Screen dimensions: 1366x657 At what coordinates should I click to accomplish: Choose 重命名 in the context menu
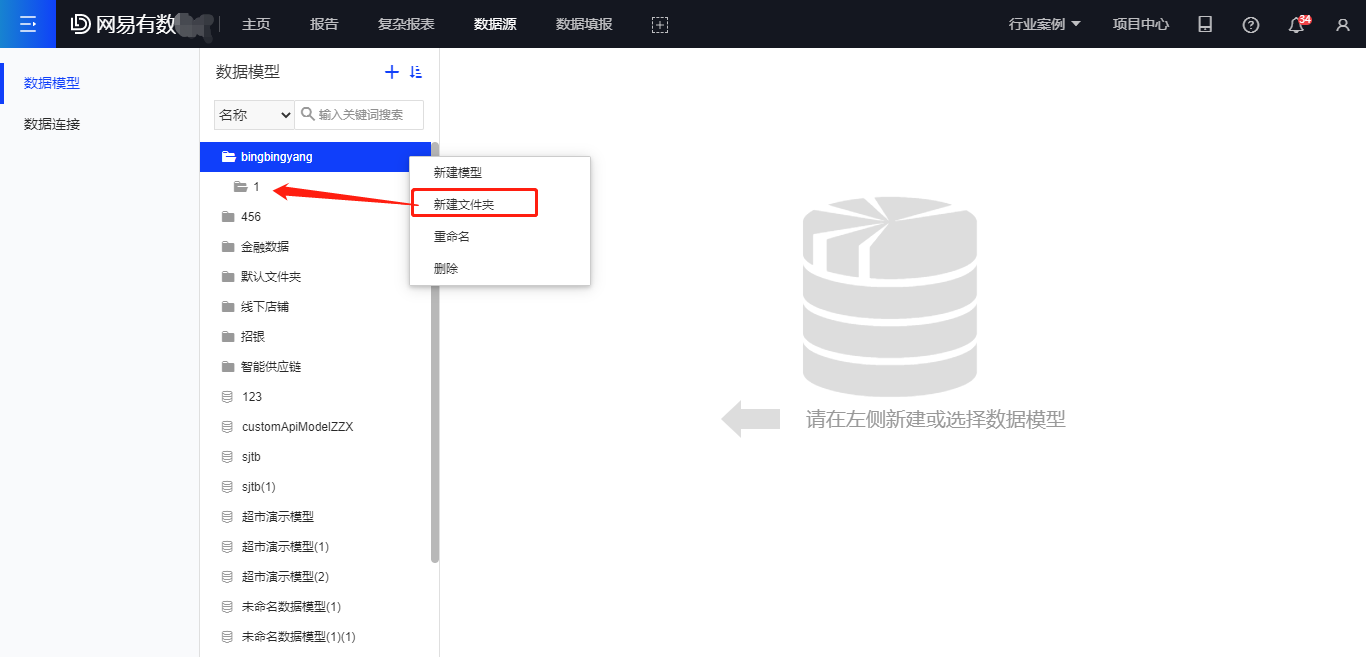pos(452,237)
